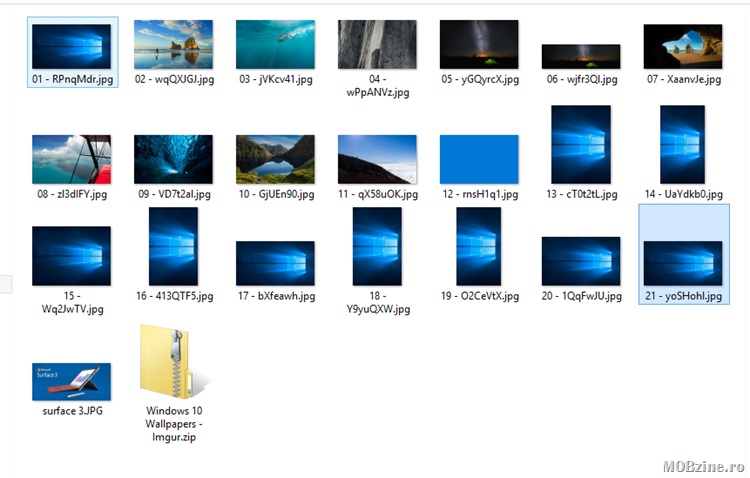The width and height of the screenshot is (750, 478).
Task: Click the grayscale image 04 - wPpANVz.jpg
Action: pos(376,45)
